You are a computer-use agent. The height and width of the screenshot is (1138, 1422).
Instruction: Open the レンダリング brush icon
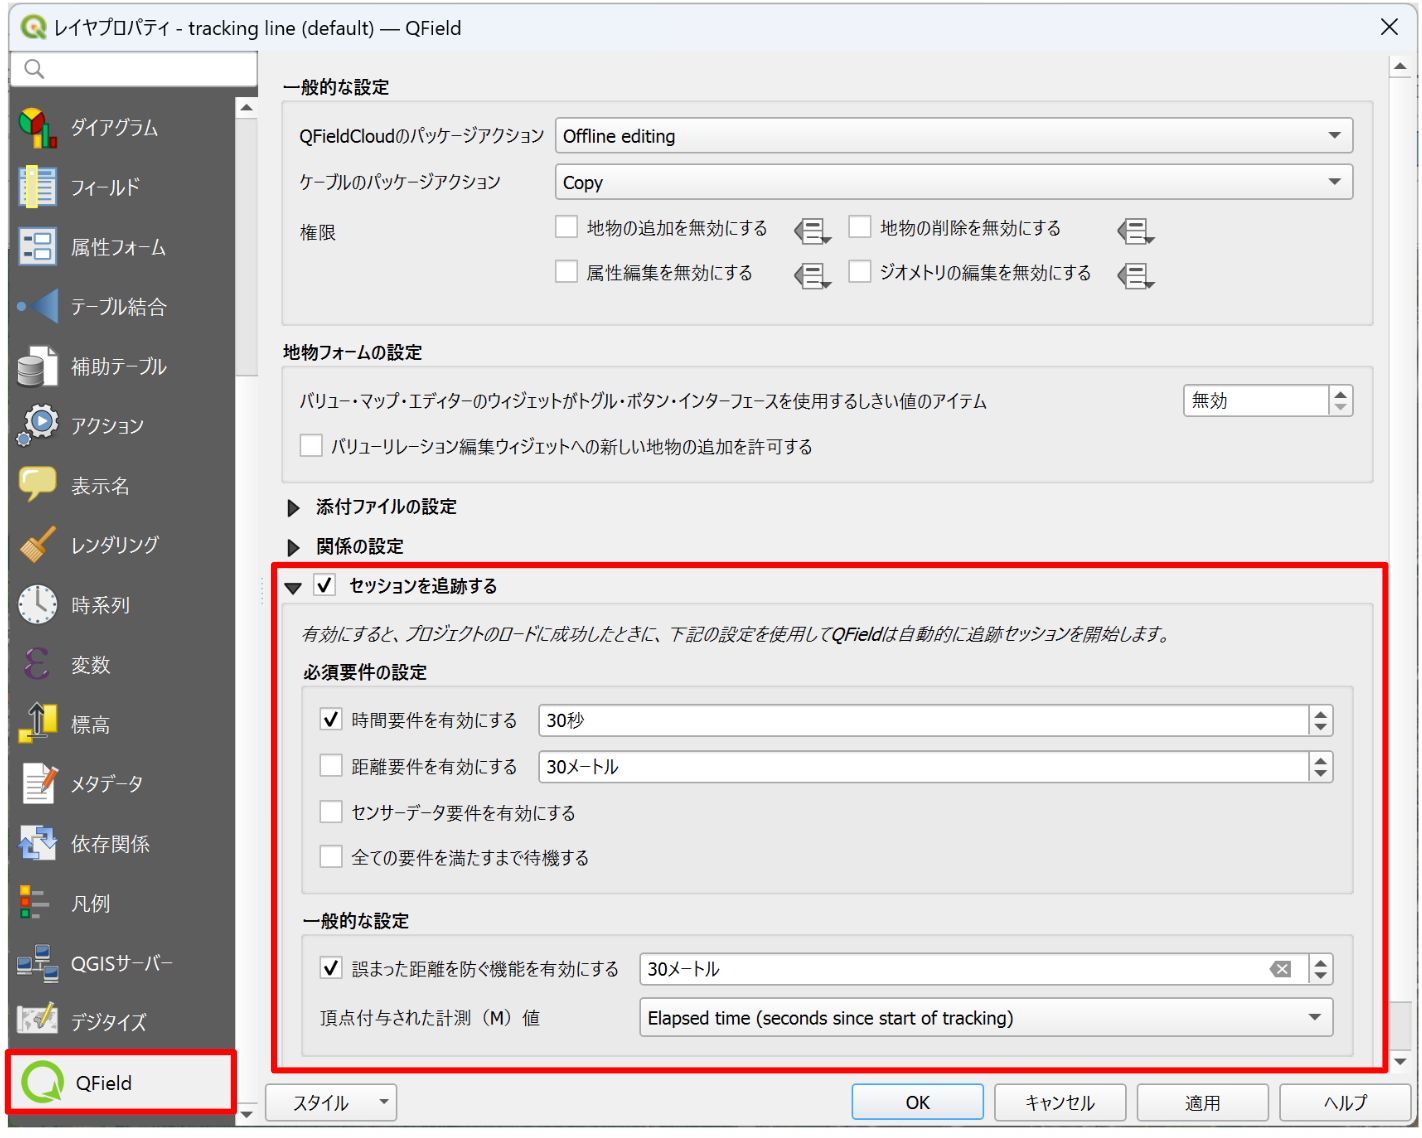pyautogui.click(x=37, y=545)
